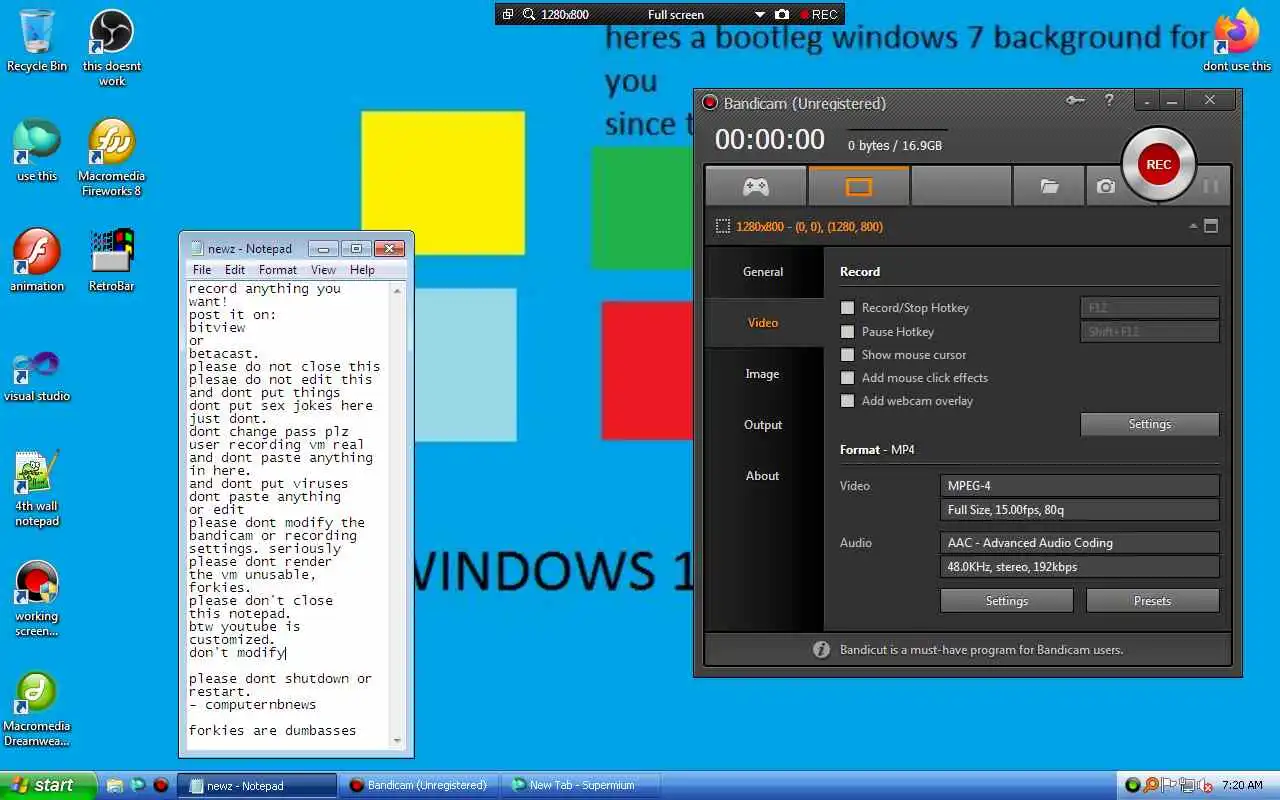Click the Notepad scrollbar up arrow

pyautogui.click(x=397, y=291)
